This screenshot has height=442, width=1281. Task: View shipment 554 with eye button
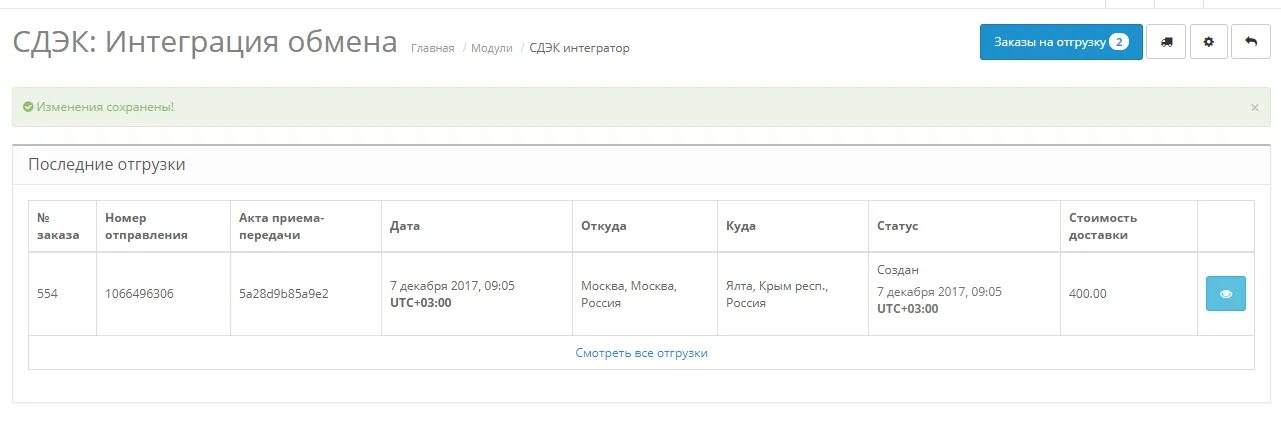(x=1225, y=294)
